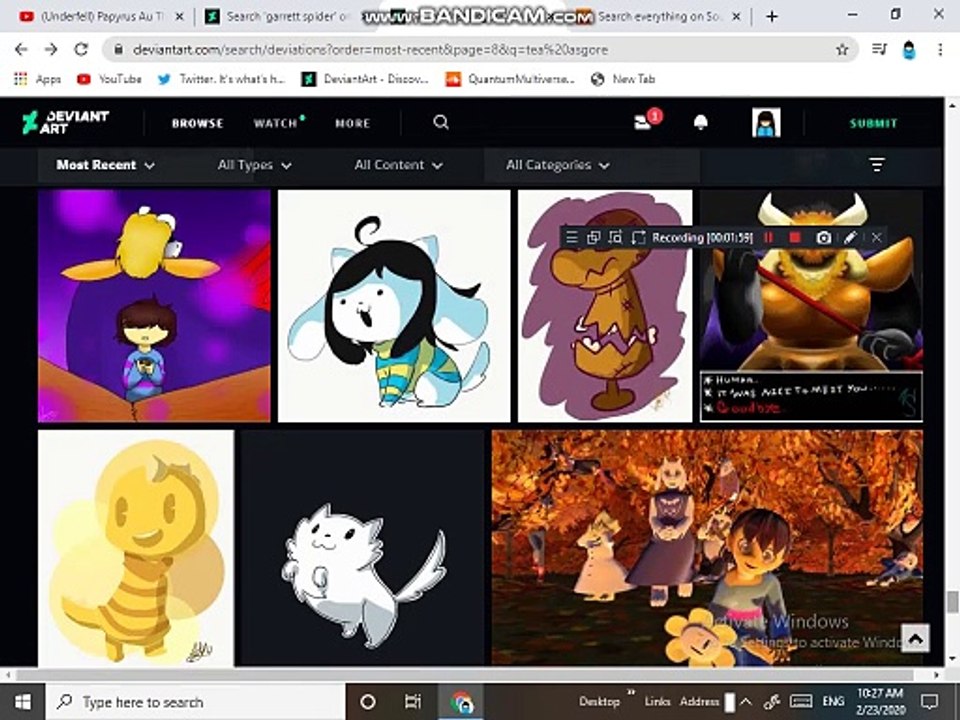
Task: Click the horizontal scrollbar at bottom
Action: [465, 675]
